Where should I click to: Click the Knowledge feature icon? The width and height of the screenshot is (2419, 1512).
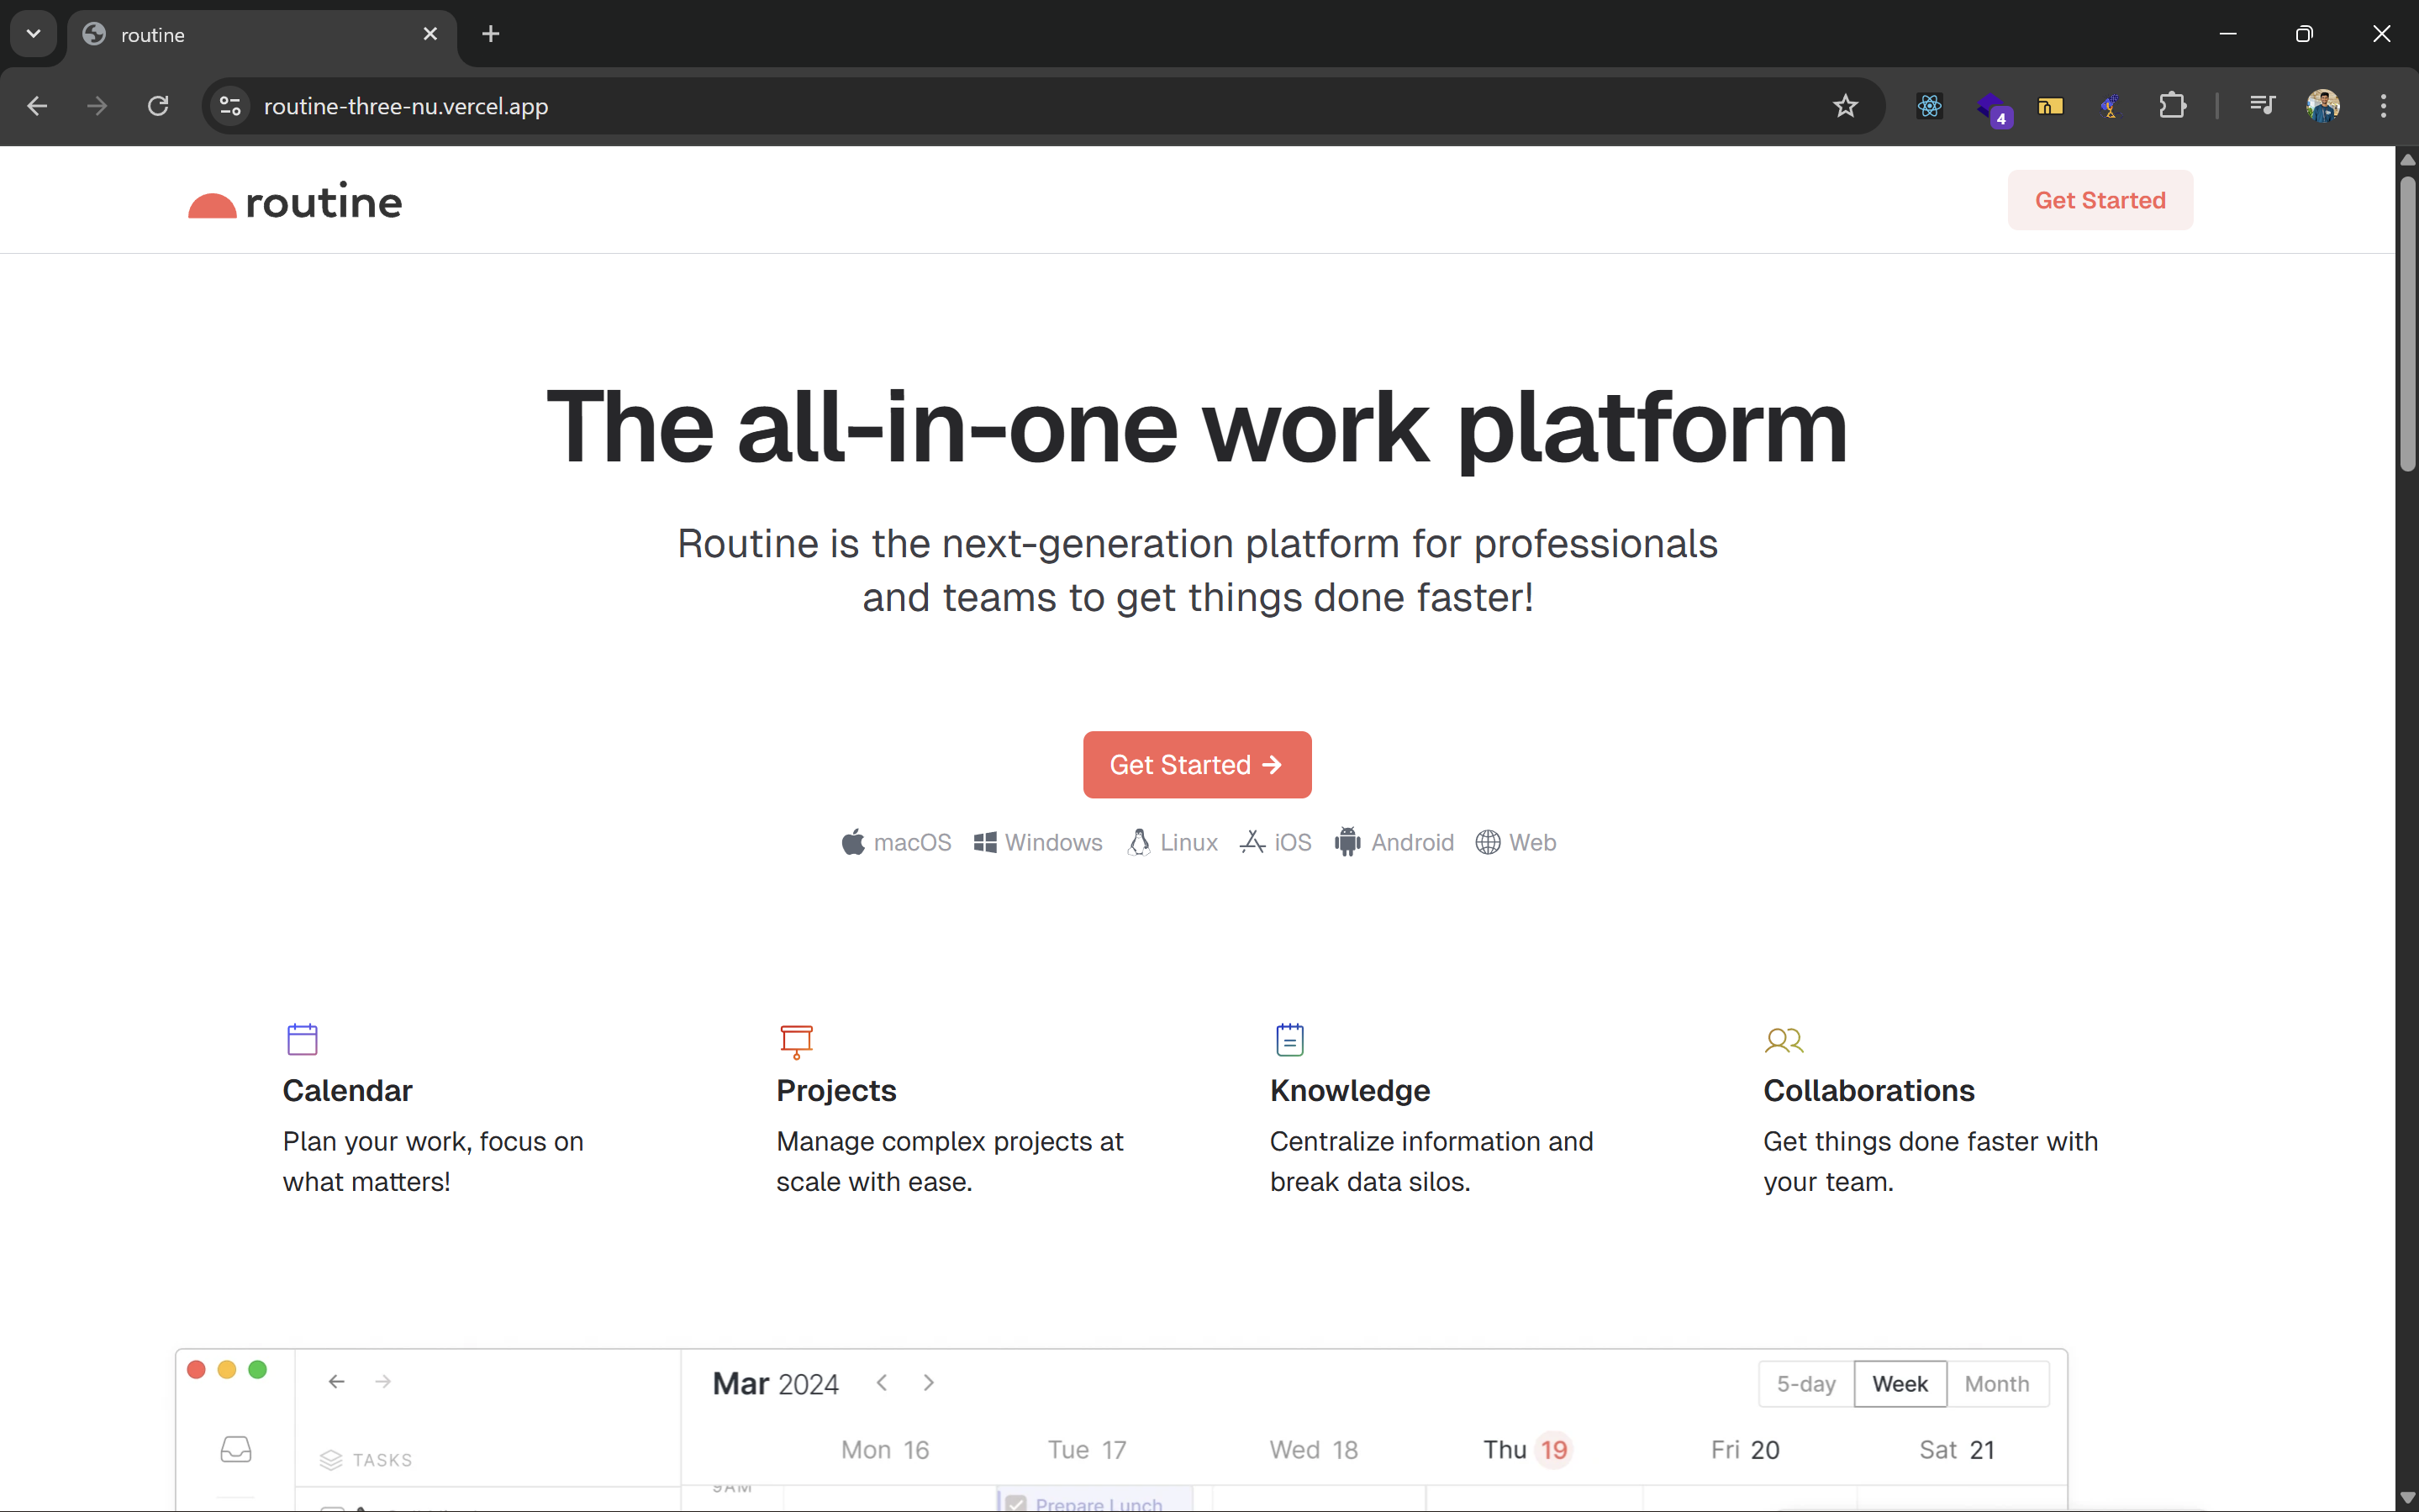pos(1289,1039)
